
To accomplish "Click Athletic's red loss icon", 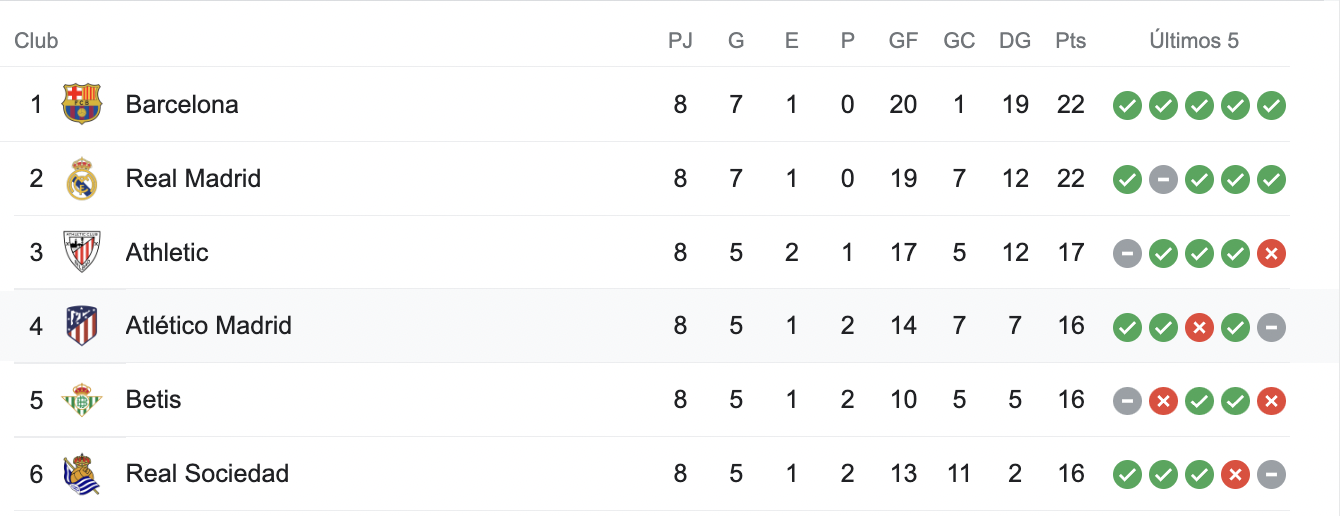I will [1271, 253].
